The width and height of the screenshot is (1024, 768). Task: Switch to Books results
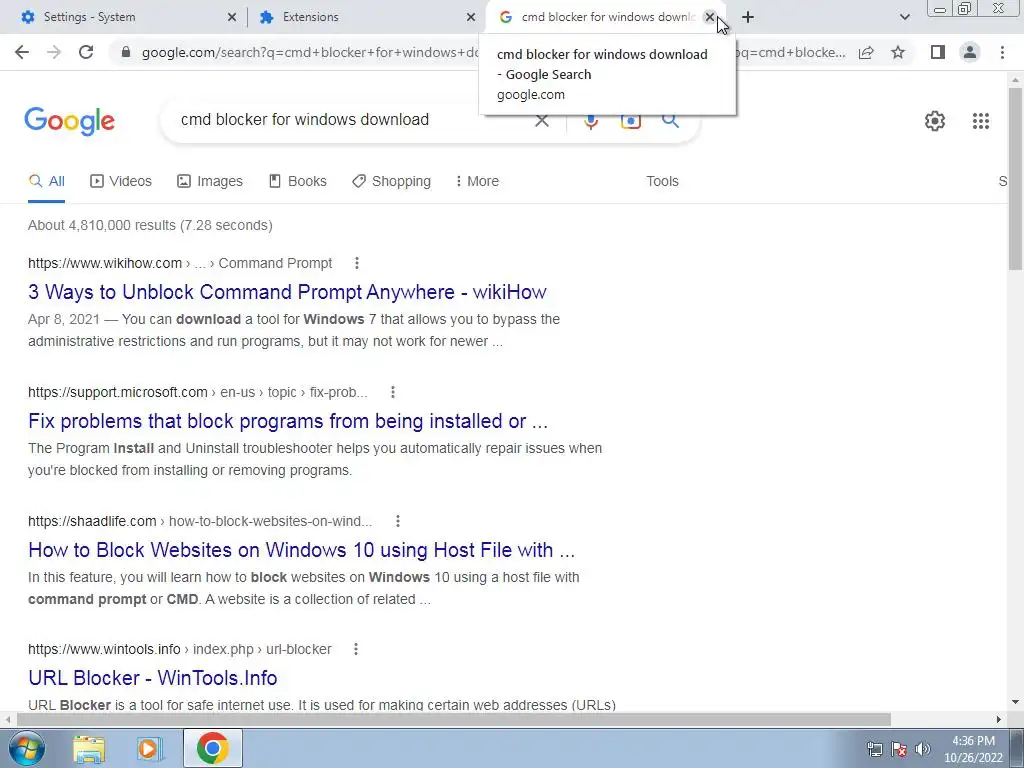point(298,181)
